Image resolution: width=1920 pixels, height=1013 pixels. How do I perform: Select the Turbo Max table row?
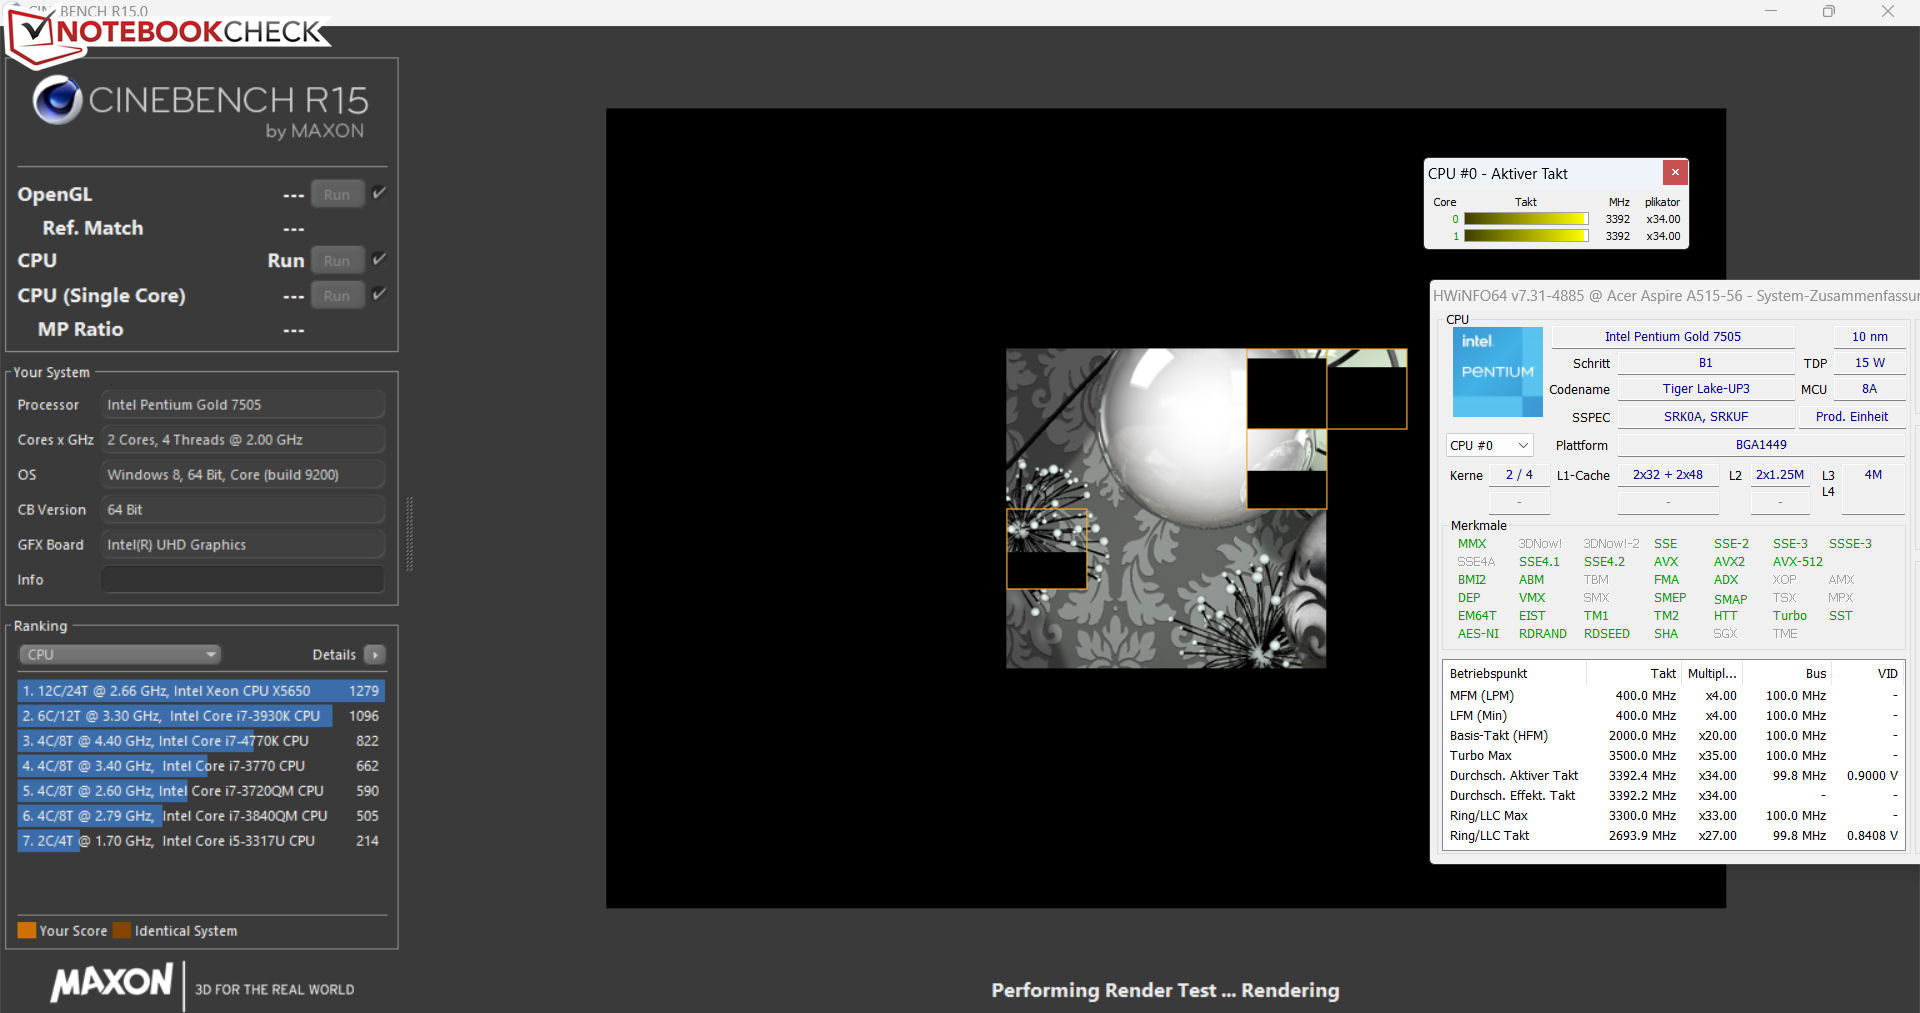1673,756
